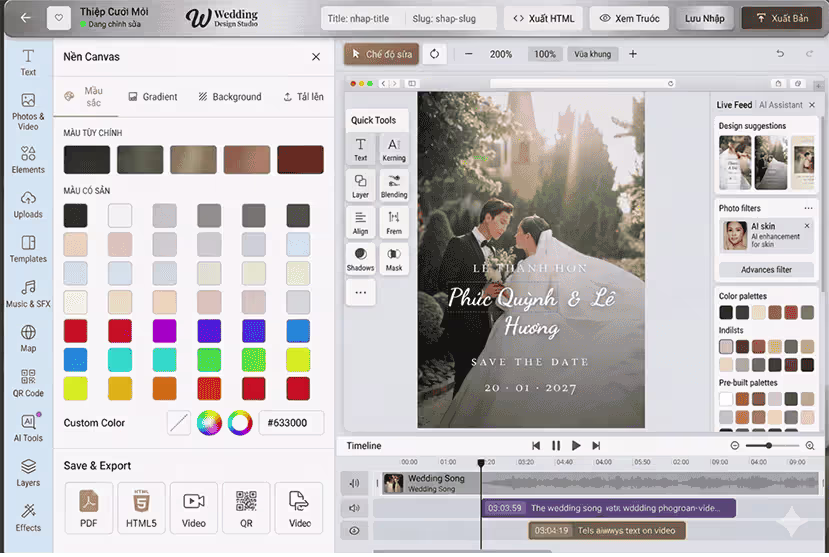Open the Uploads panel
Image resolution: width=829 pixels, height=557 pixels.
click(28, 205)
